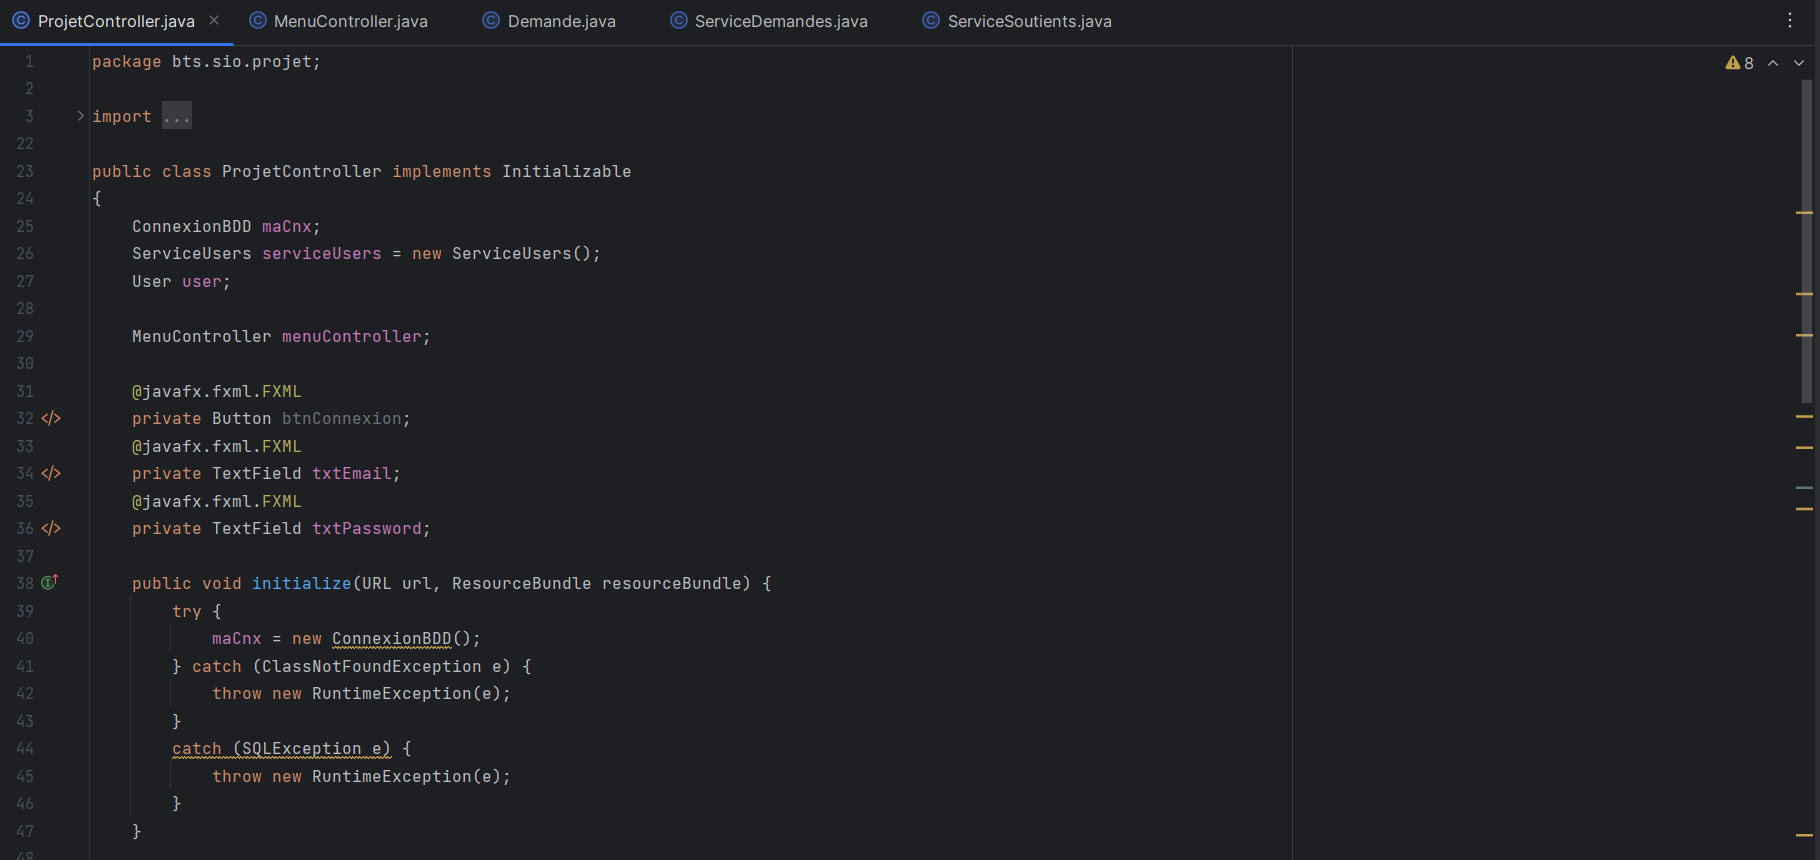Jump to previous highlighted error arrow
Viewport: 1820px width, 860px height.
click(x=1773, y=63)
